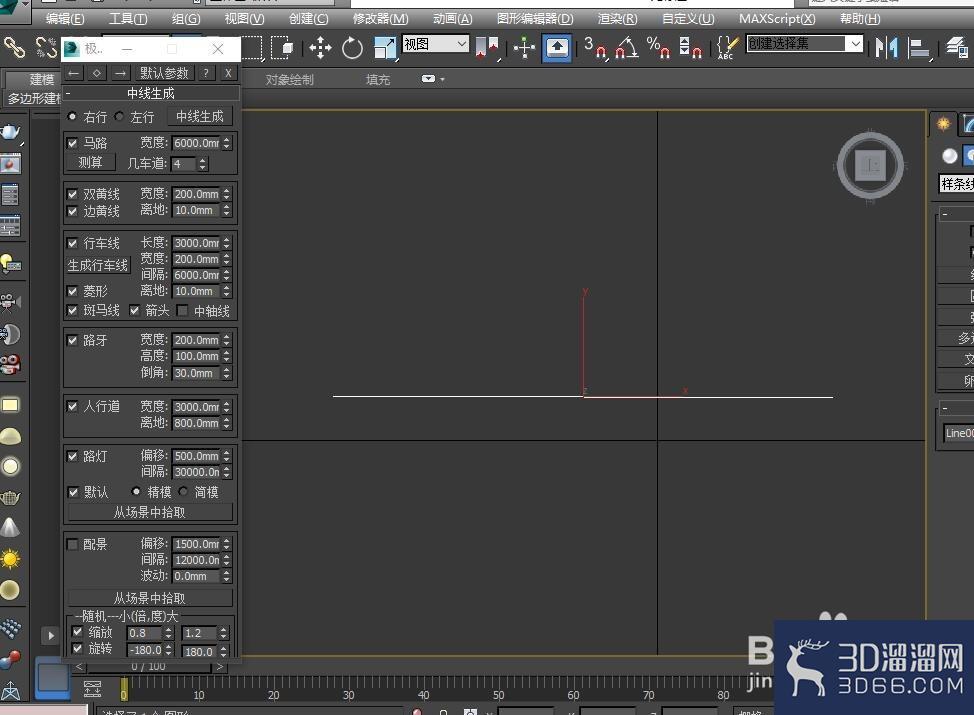Select the 左行 radio button

(x=119, y=116)
